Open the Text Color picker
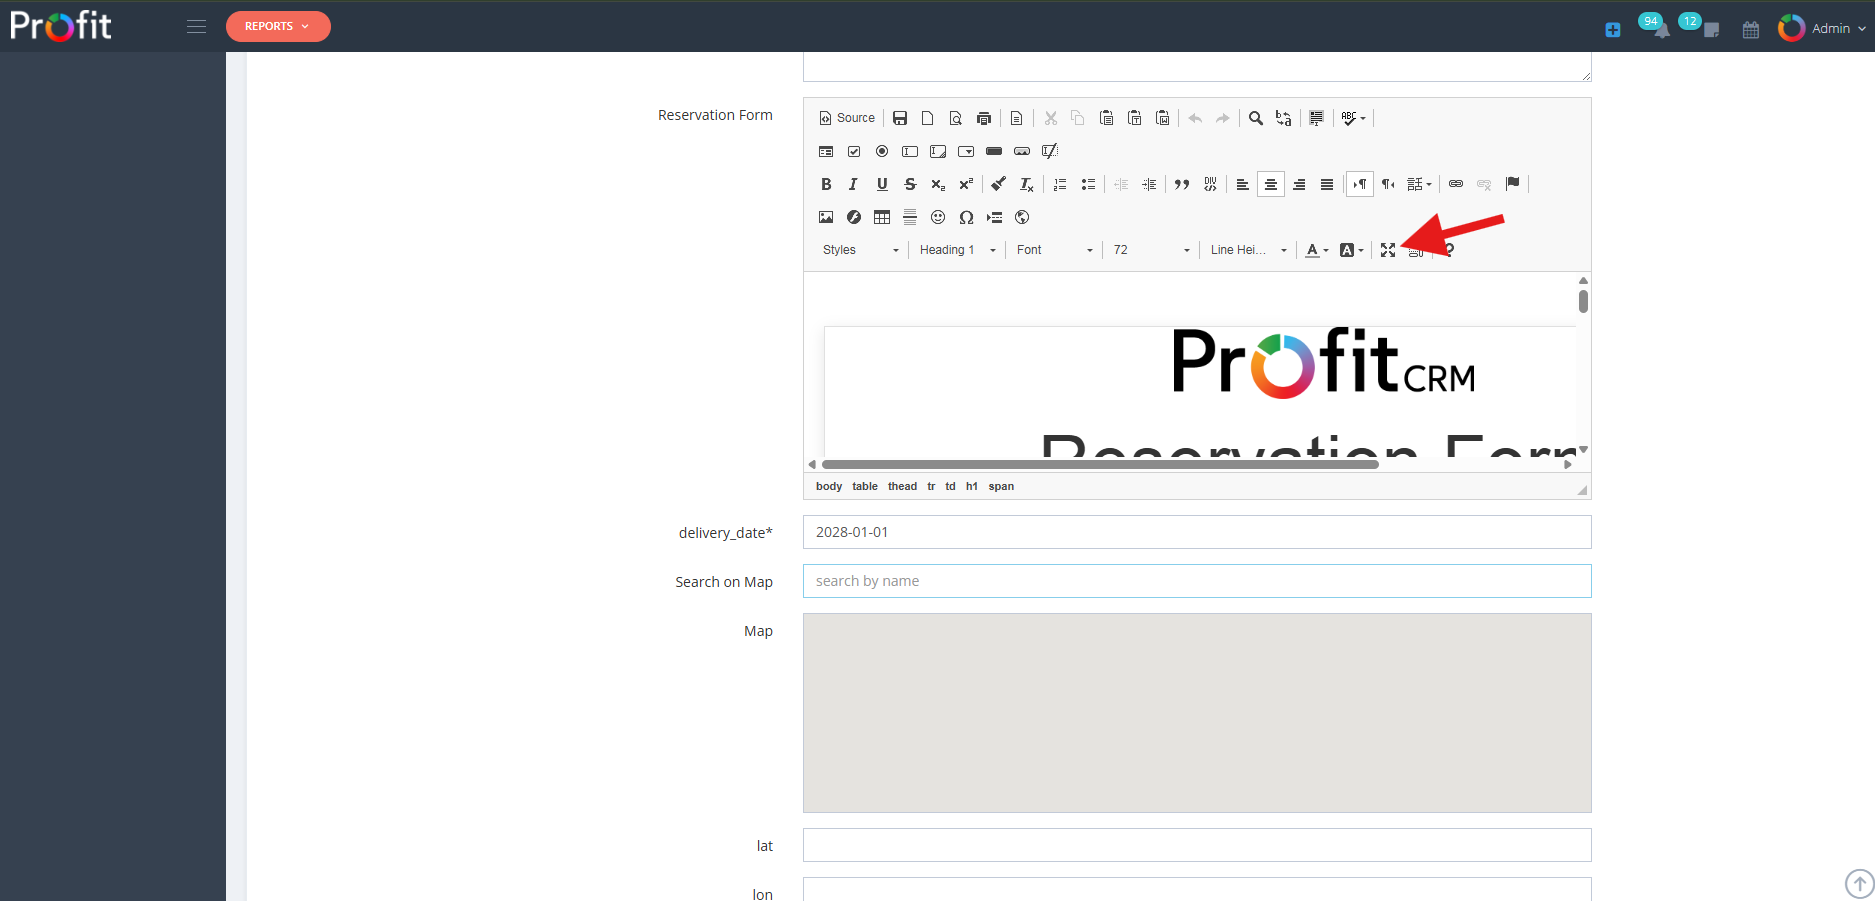 pyautogui.click(x=1315, y=249)
